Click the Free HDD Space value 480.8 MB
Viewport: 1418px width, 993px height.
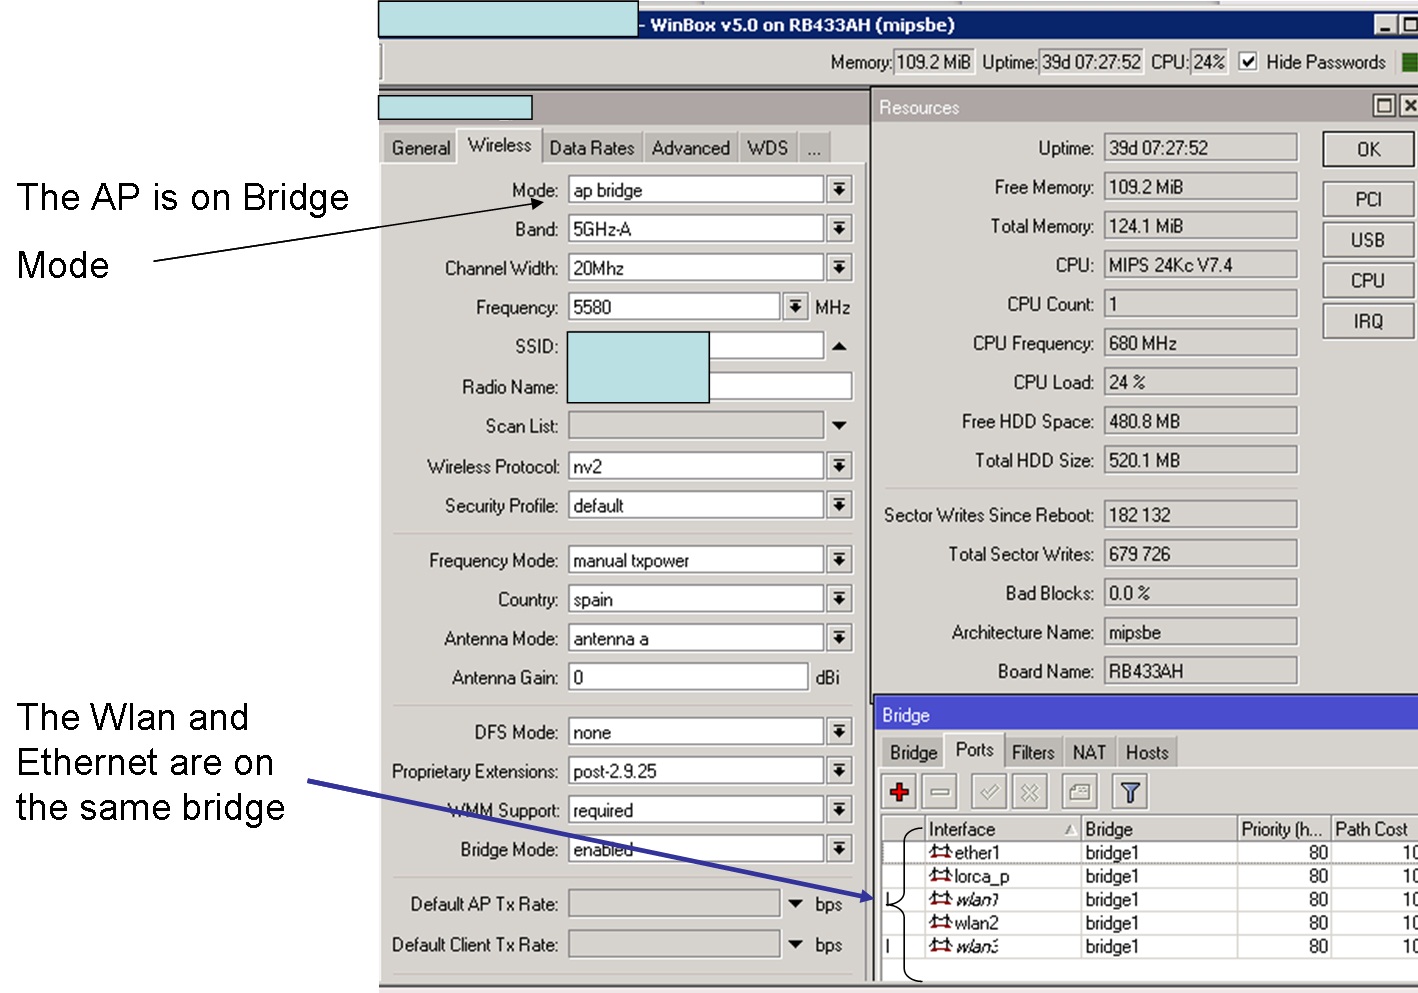point(1200,421)
